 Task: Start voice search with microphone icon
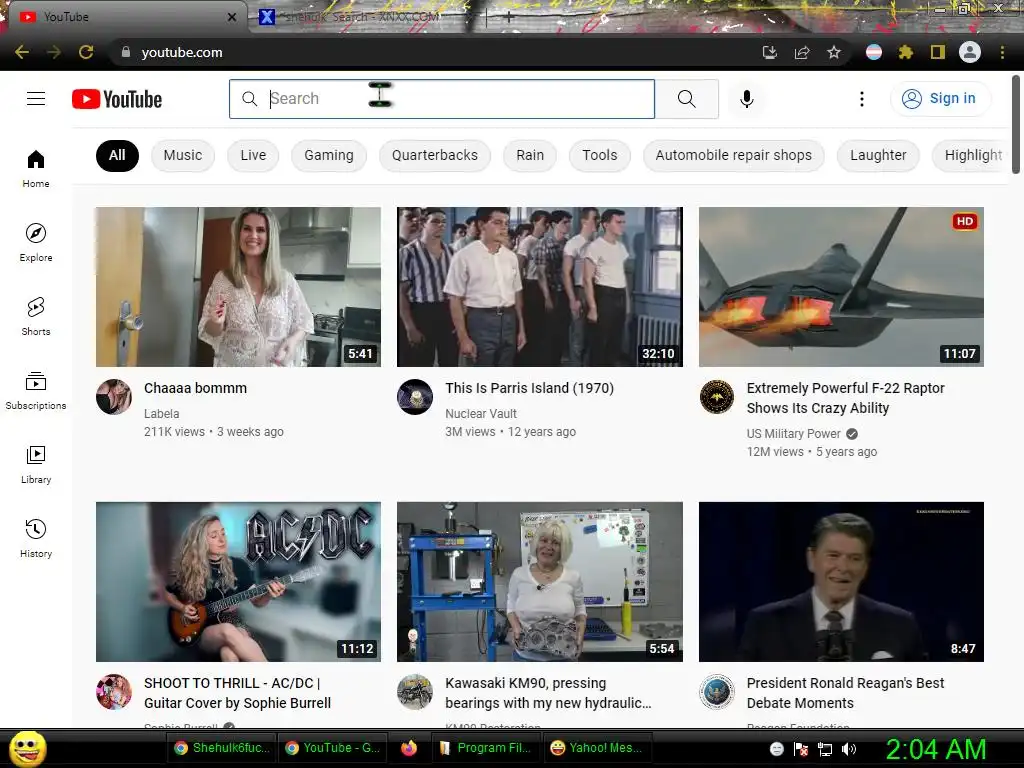coord(746,99)
